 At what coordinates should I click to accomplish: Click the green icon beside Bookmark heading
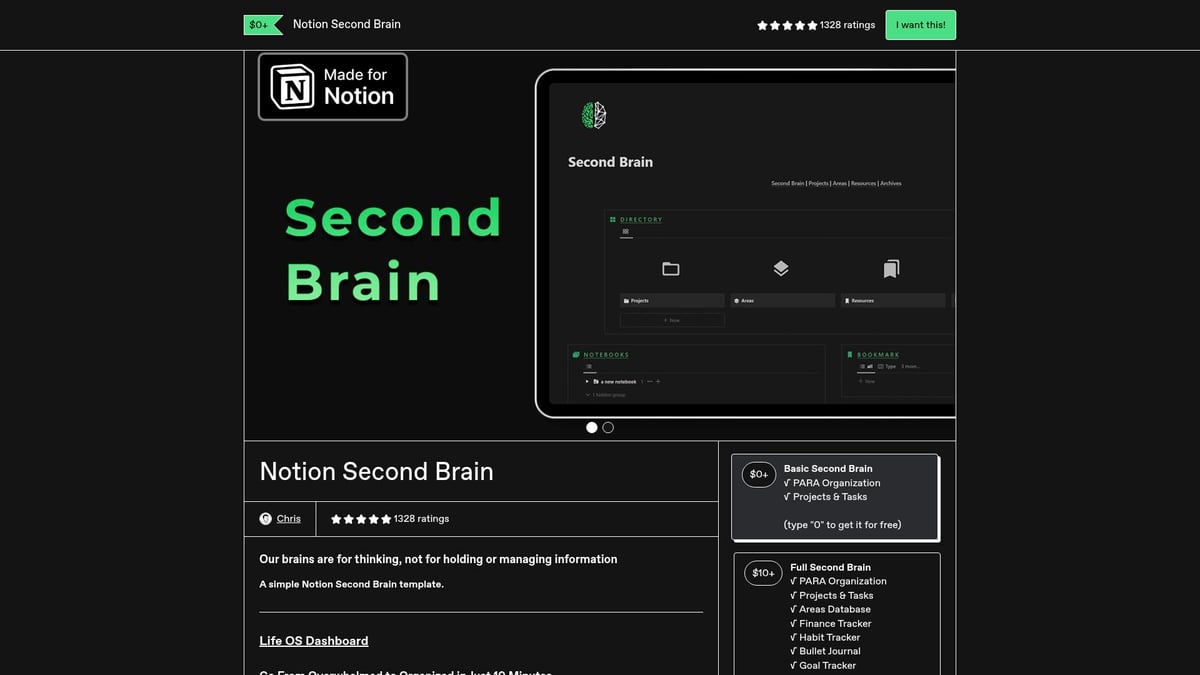click(x=850, y=354)
